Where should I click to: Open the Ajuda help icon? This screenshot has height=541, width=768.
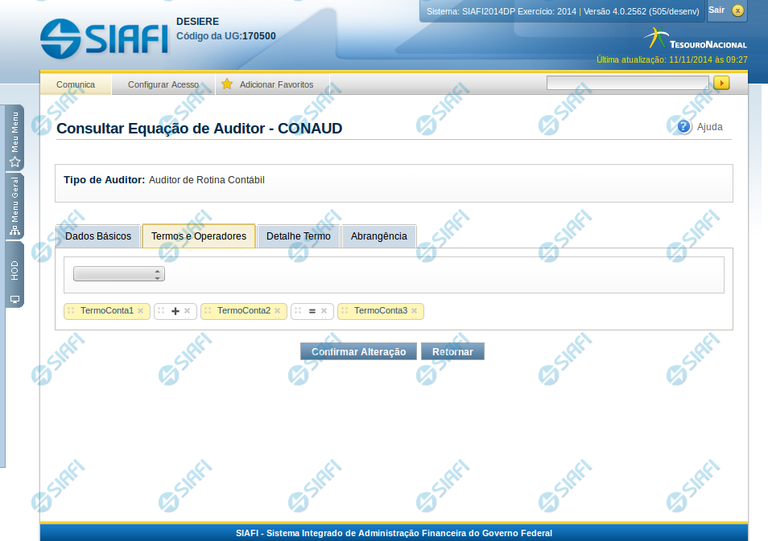click(684, 127)
